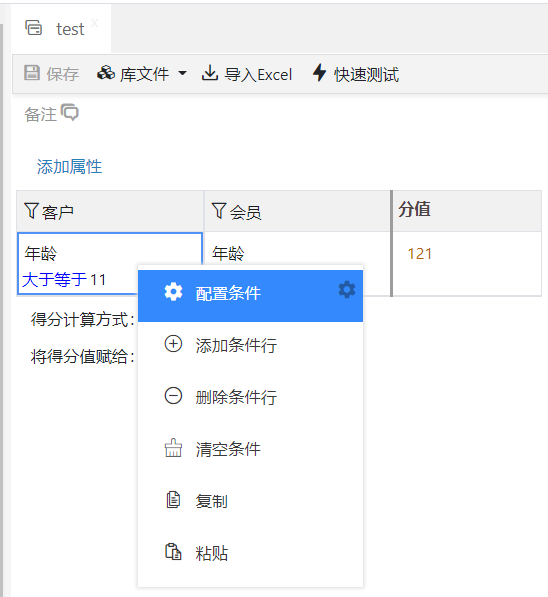548x597 pixels.
Task: Click the import Excel download icon
Action: tap(209, 73)
